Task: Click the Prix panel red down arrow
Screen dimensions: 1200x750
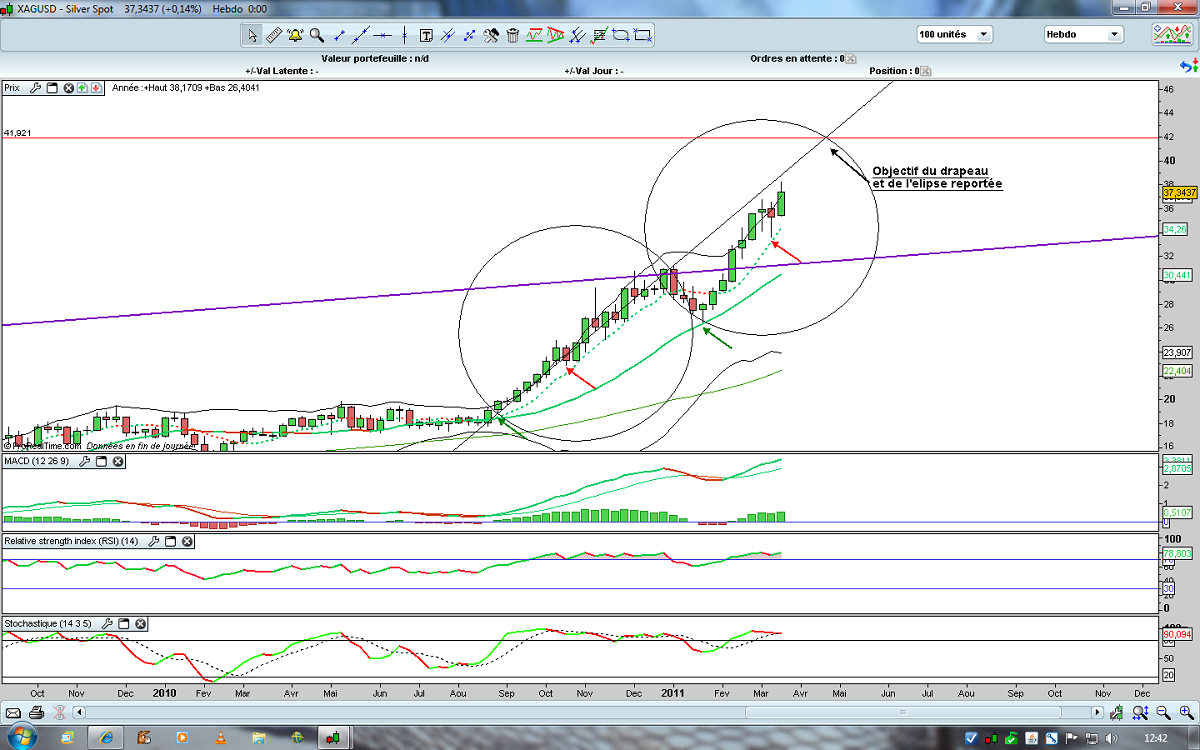Action: coord(96,88)
